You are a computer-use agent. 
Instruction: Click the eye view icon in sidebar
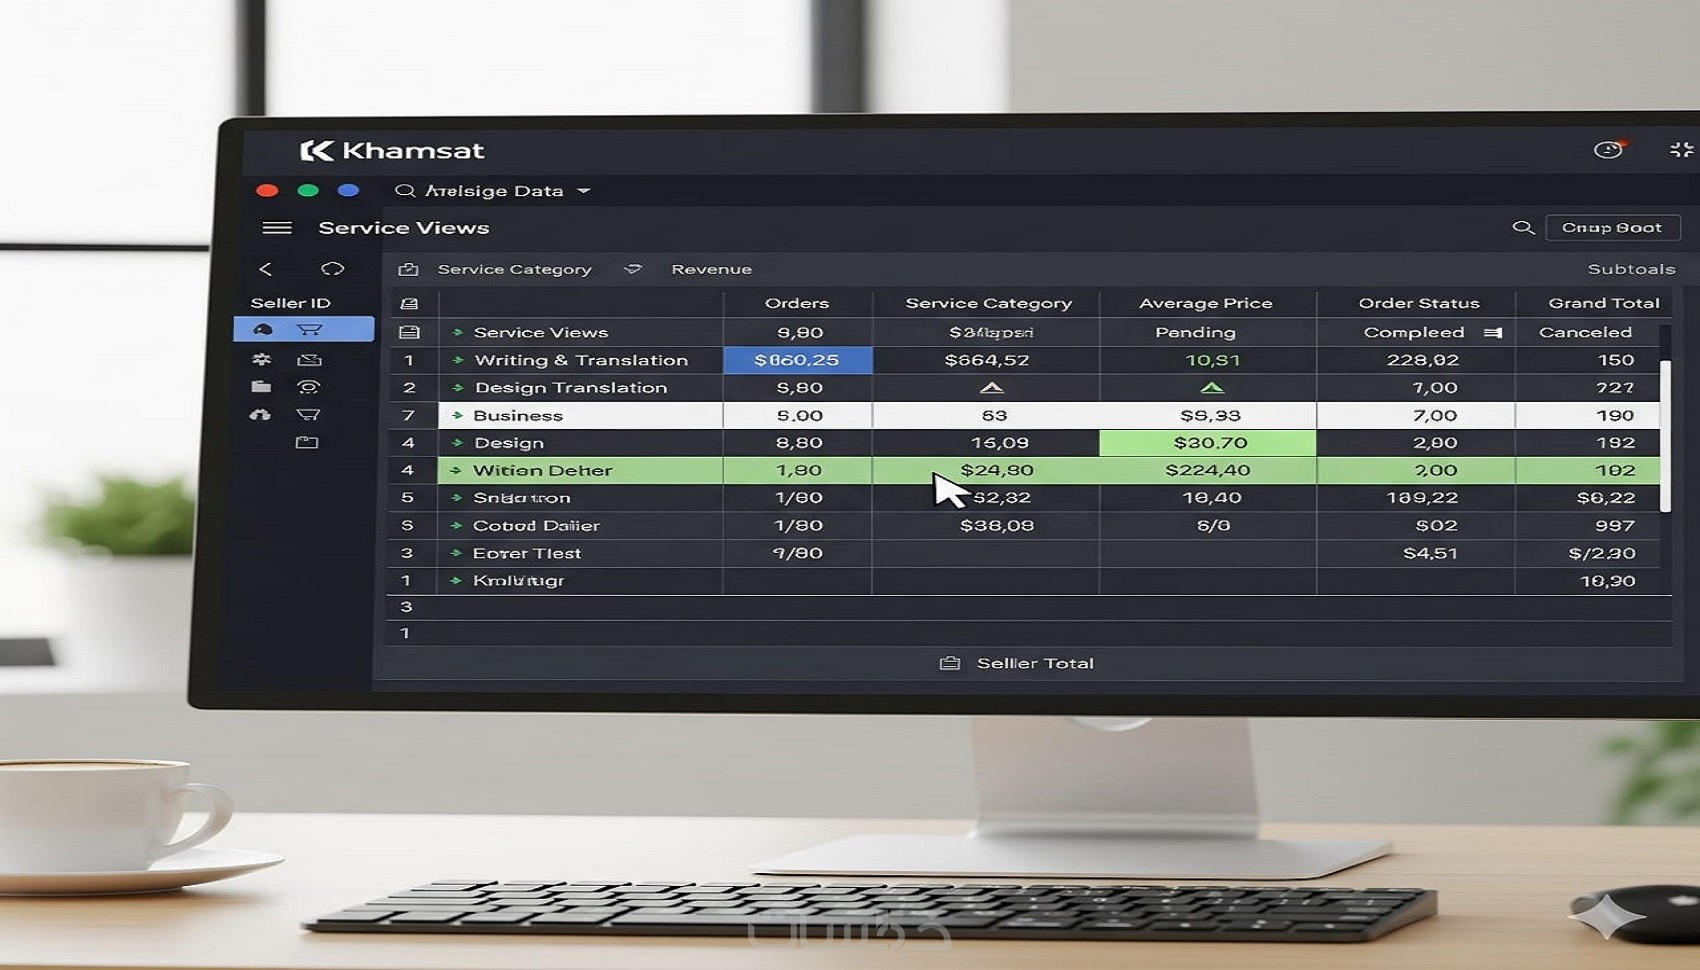tap(309, 387)
